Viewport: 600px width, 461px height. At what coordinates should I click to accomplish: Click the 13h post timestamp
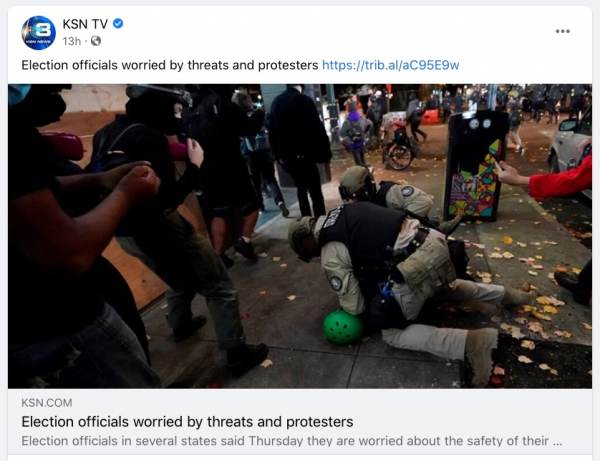point(72,41)
